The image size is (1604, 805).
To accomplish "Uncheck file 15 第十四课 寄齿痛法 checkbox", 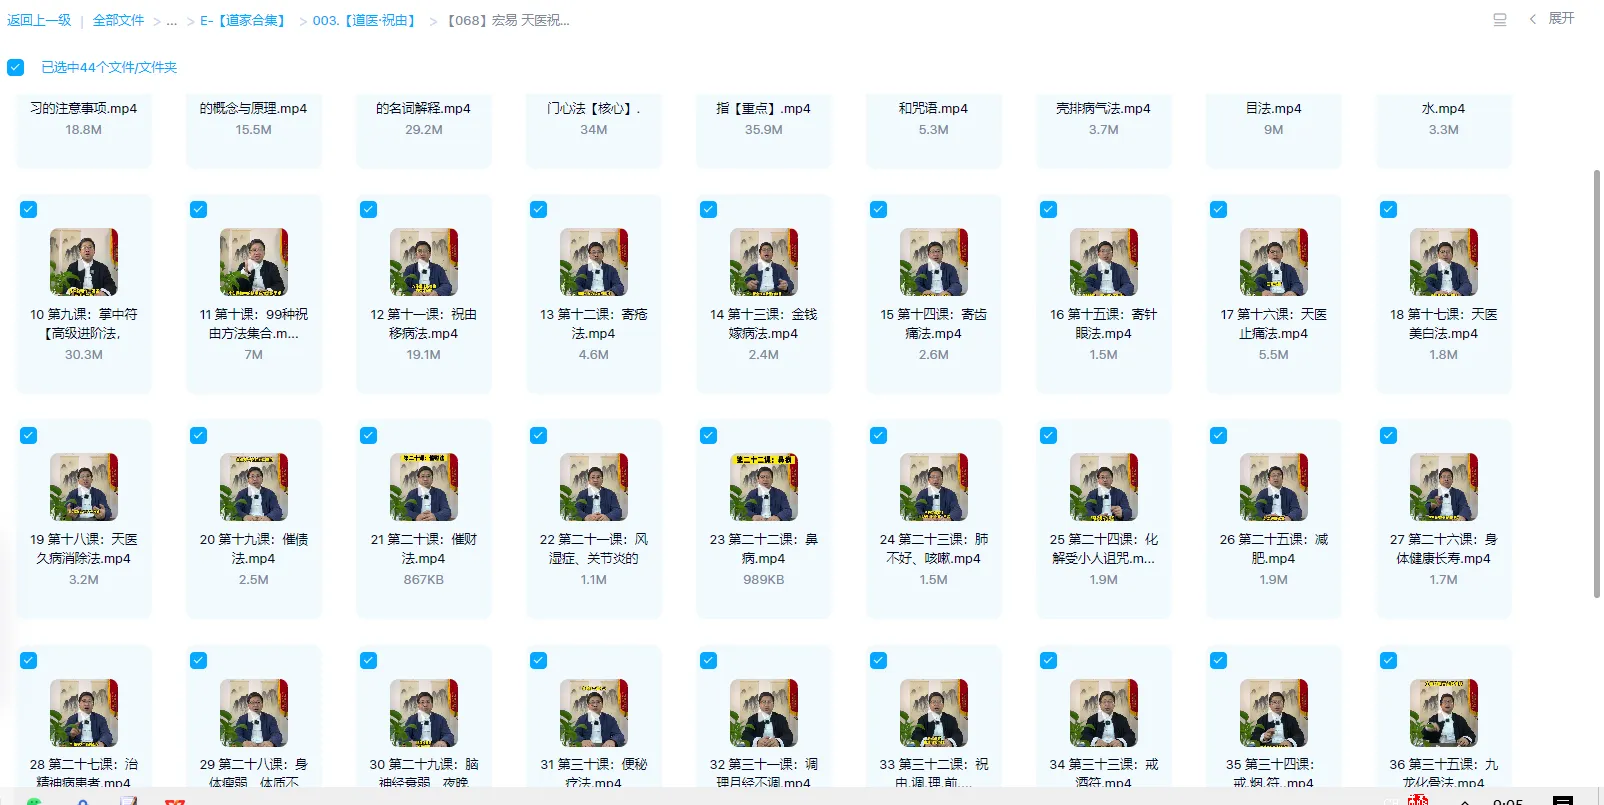I will pos(878,209).
